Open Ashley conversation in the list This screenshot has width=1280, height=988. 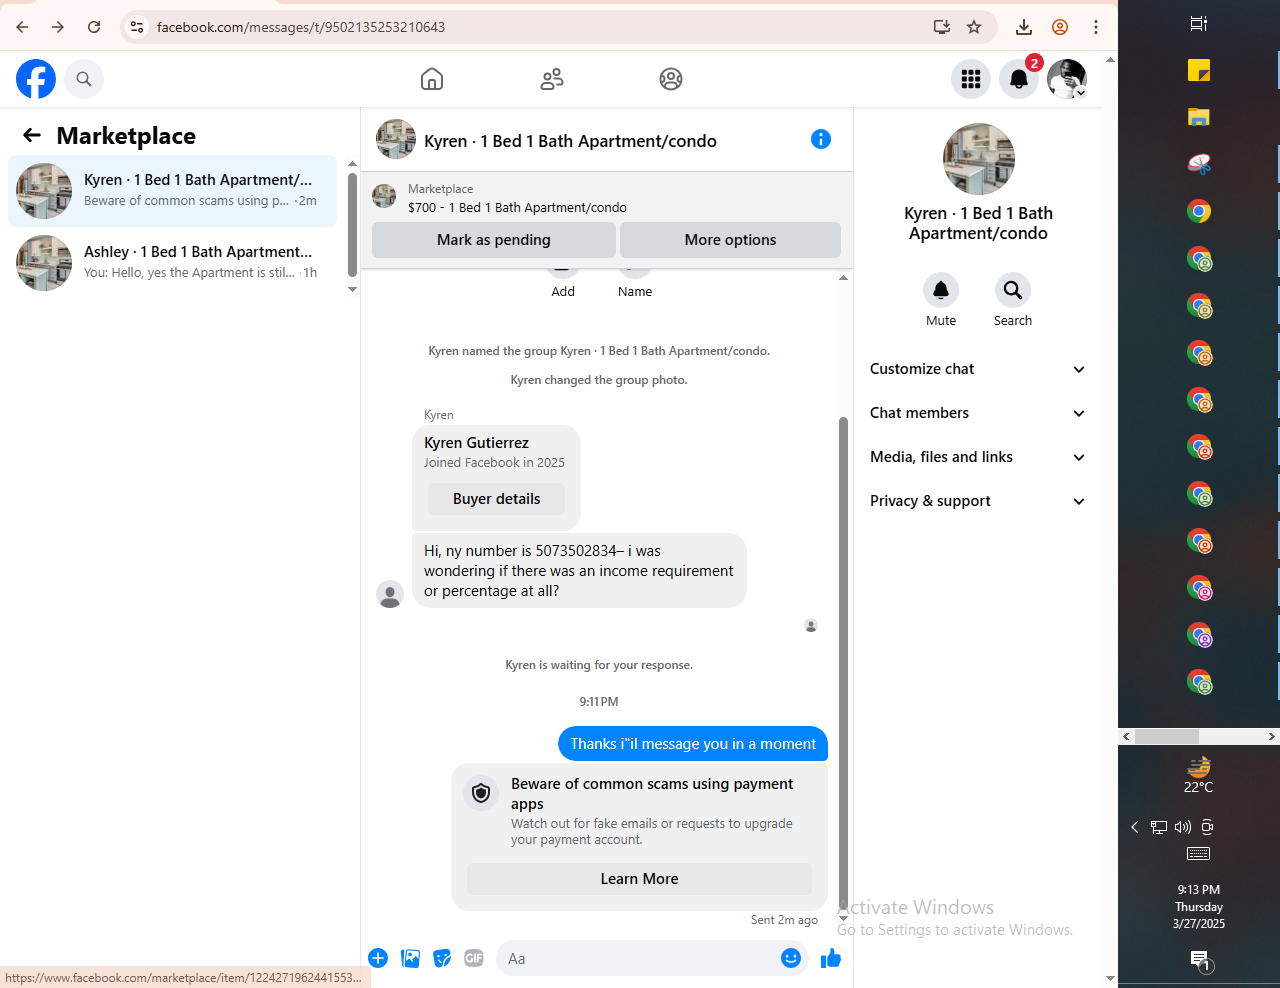coord(173,263)
